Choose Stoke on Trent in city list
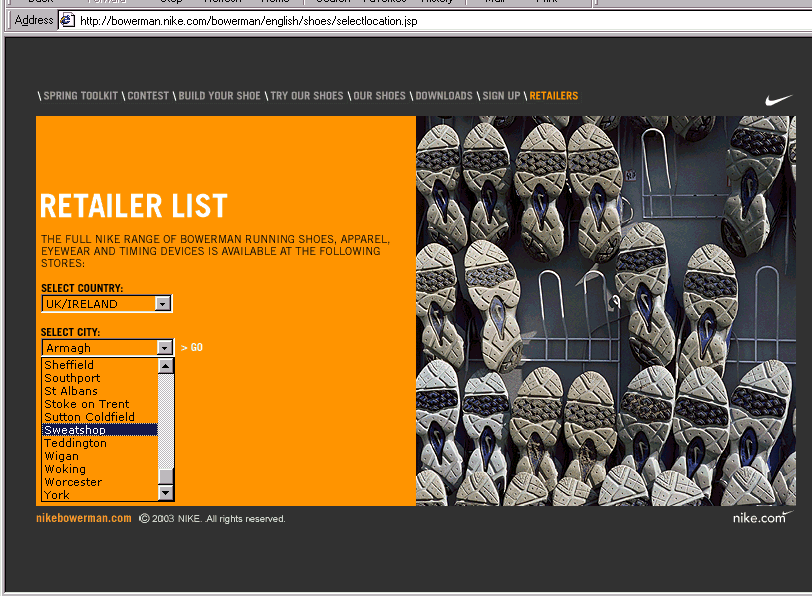 pyautogui.click(x=100, y=404)
